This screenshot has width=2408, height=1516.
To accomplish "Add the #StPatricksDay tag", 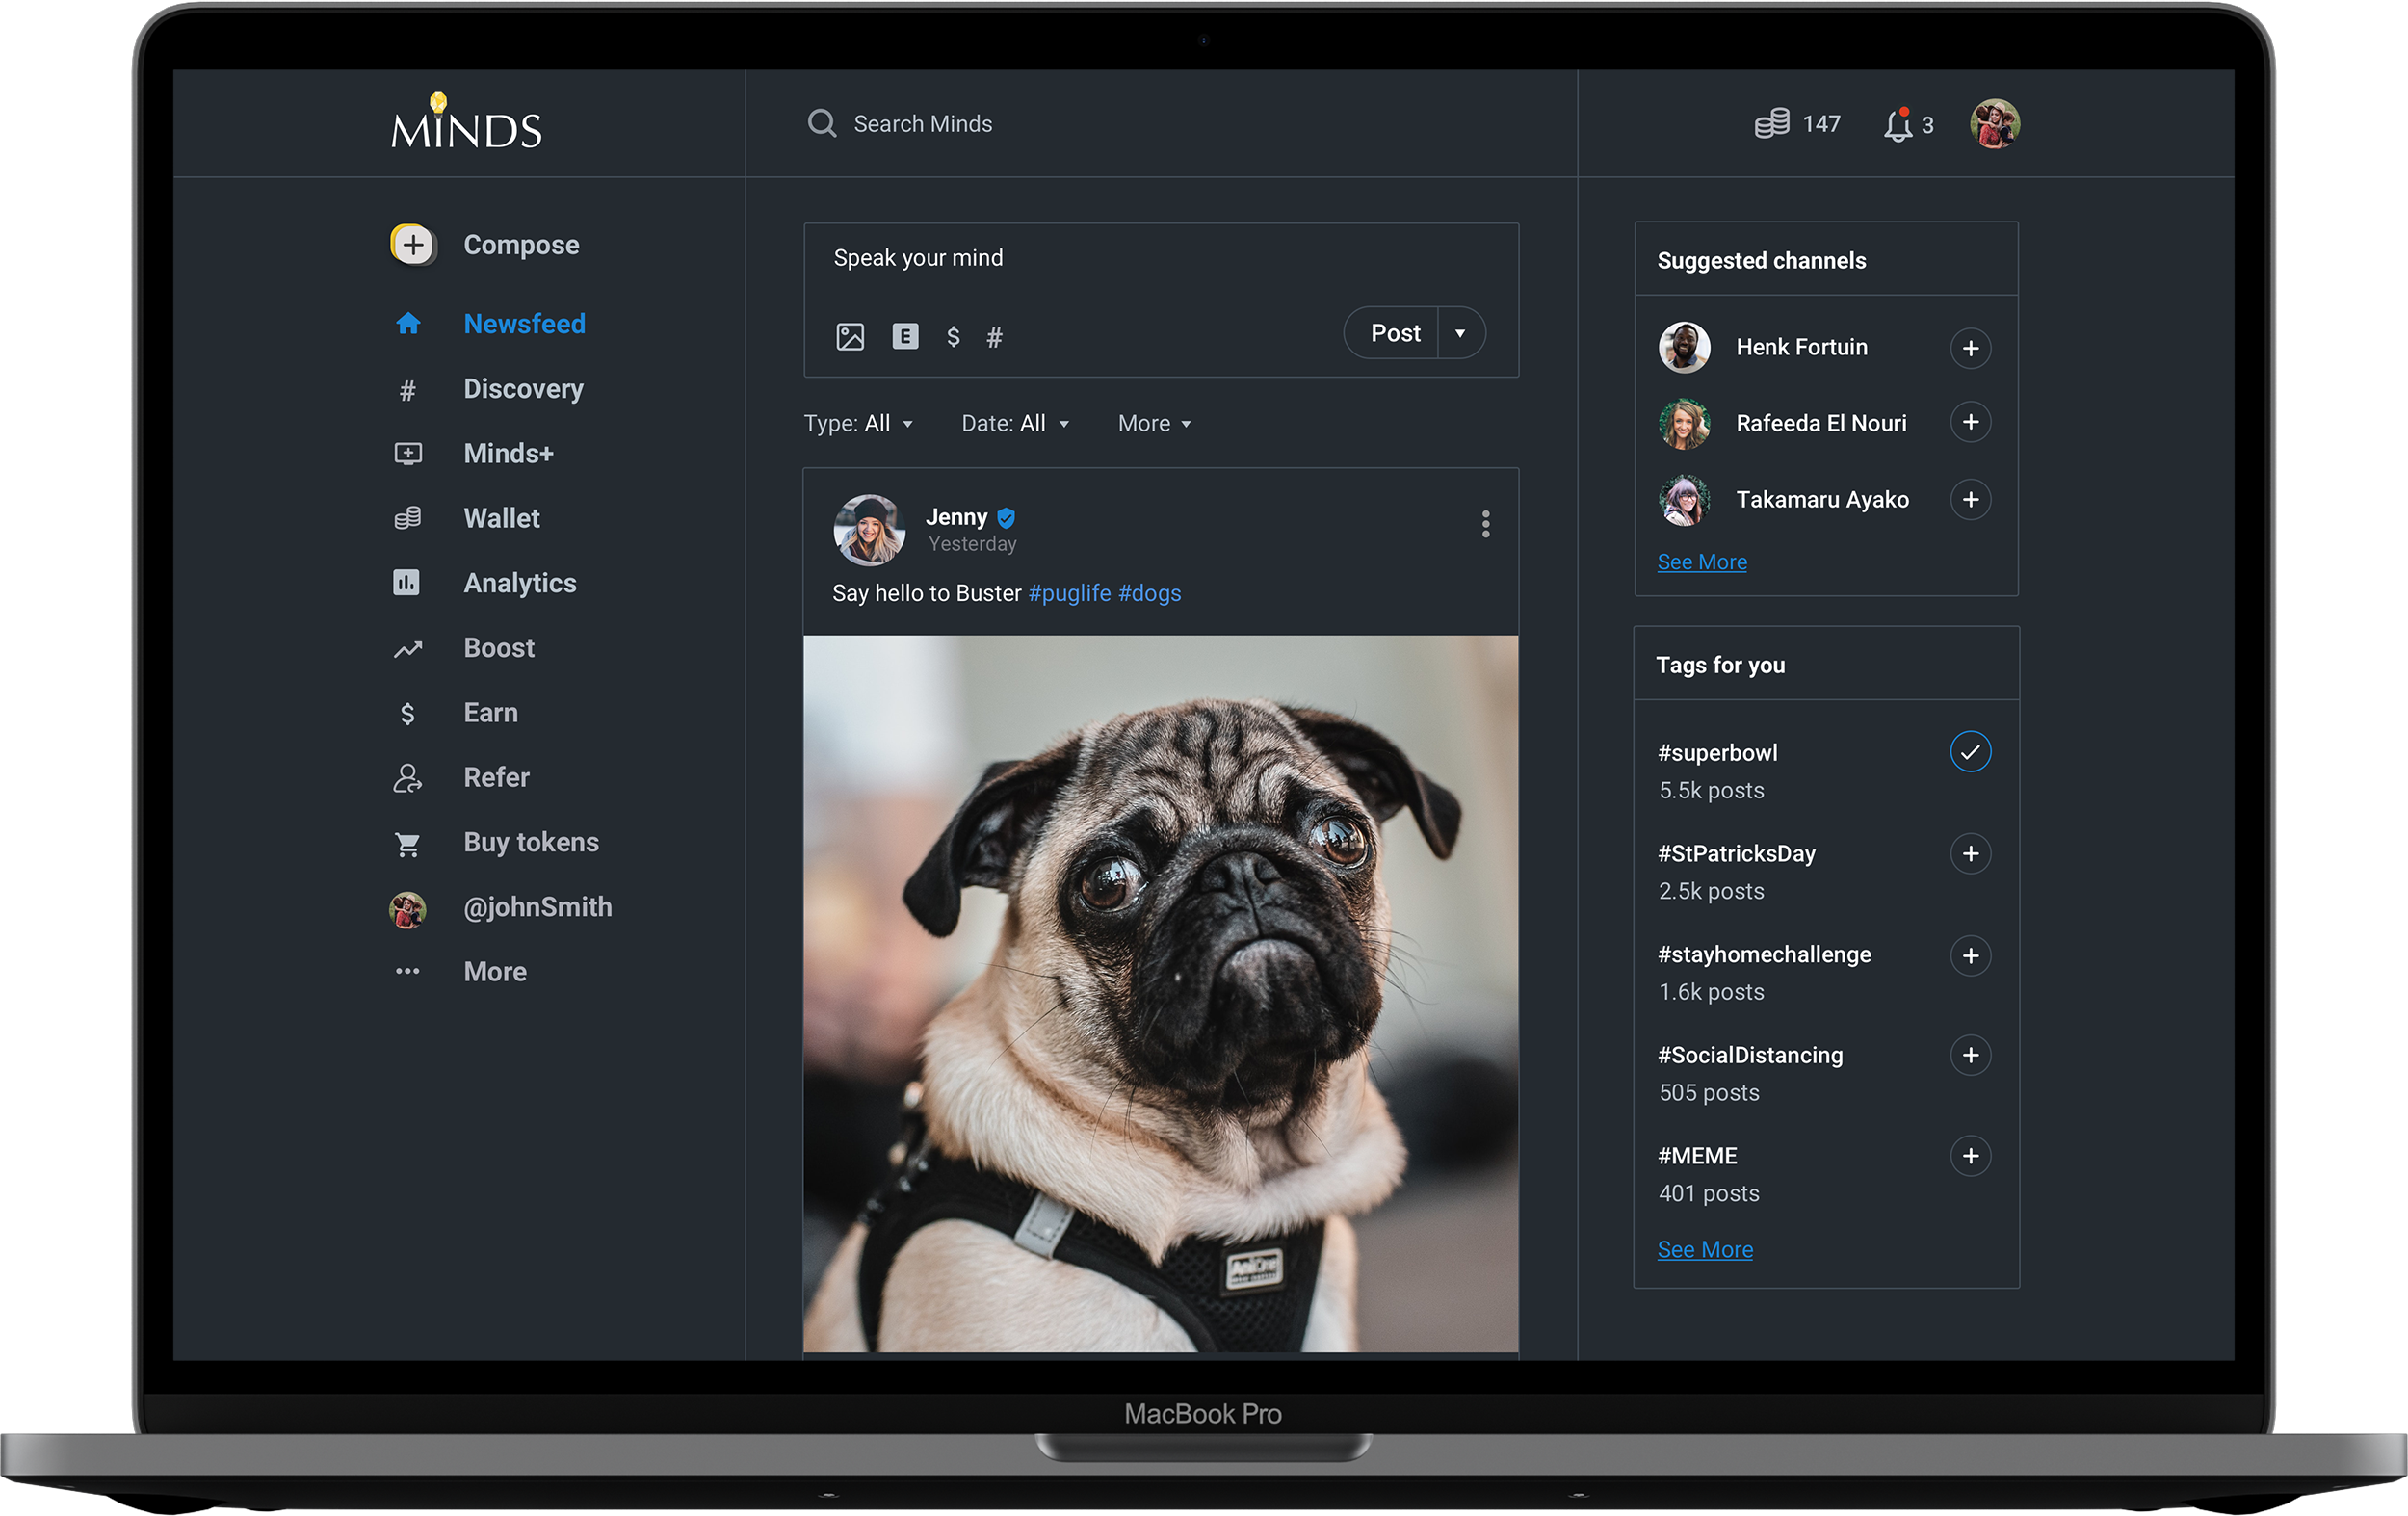I will tap(1969, 854).
